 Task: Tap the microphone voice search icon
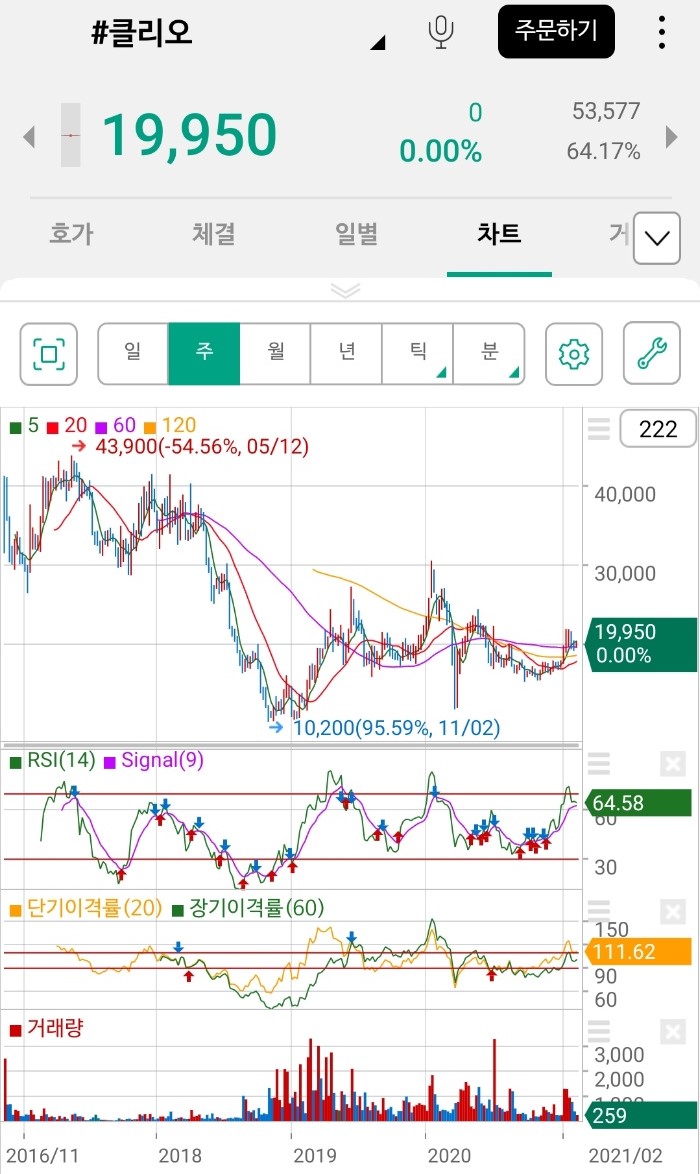(441, 31)
